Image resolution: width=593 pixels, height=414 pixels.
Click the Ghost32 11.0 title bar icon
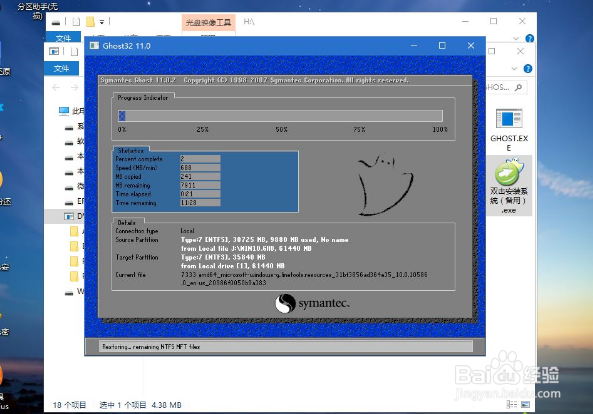[94, 46]
